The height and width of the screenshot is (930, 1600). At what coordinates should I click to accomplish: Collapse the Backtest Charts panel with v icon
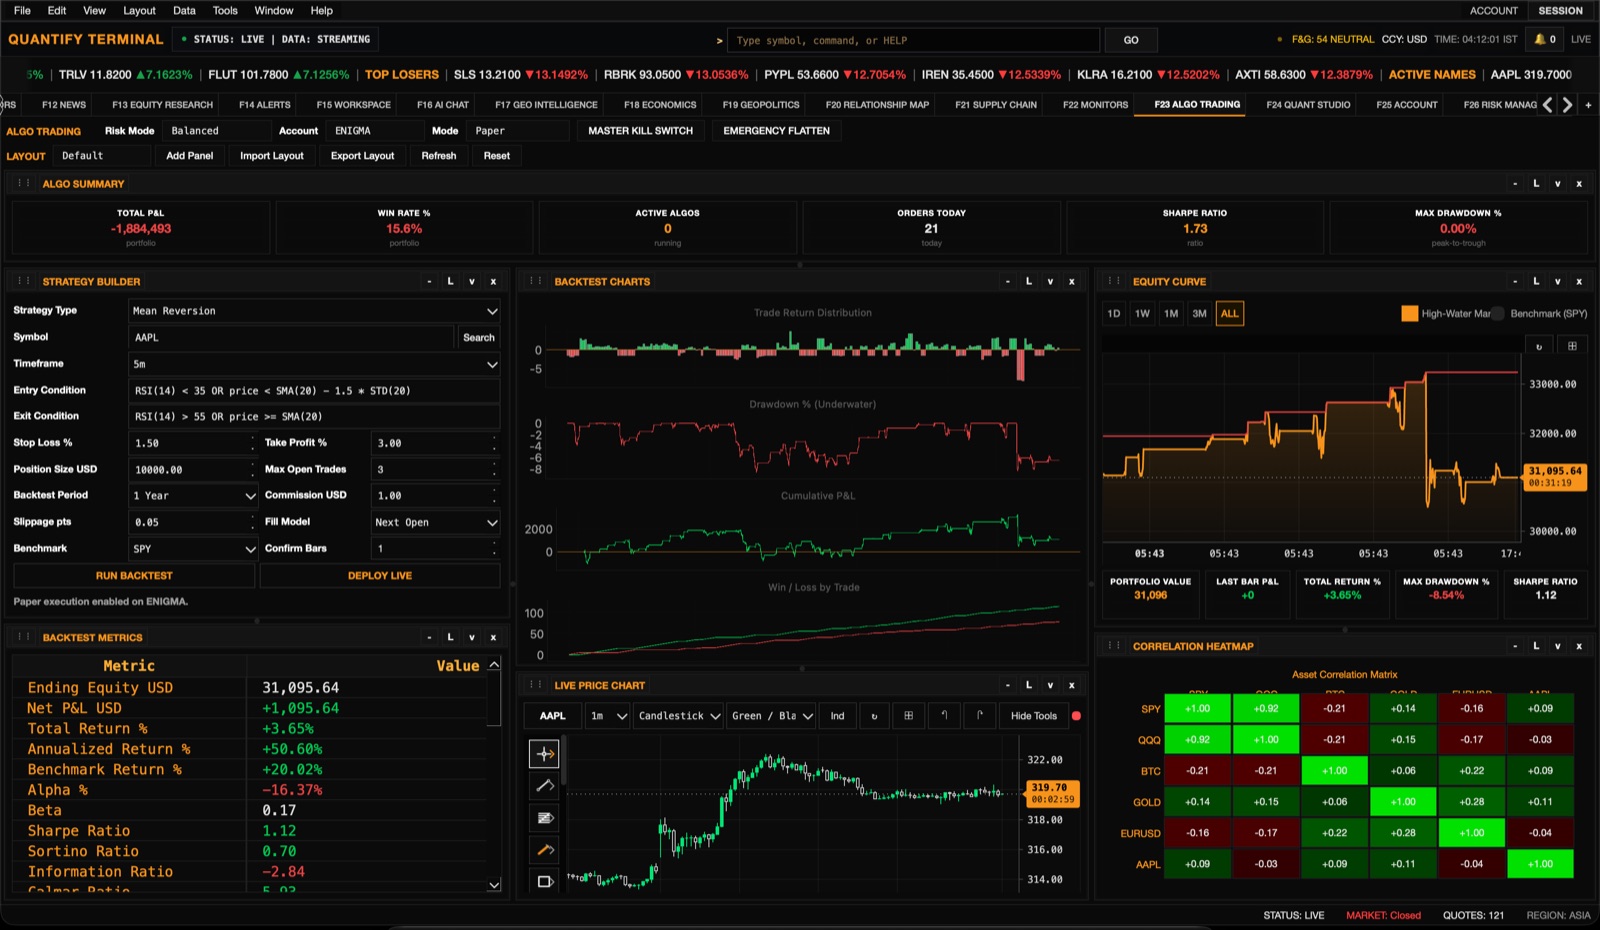pyautogui.click(x=1050, y=282)
